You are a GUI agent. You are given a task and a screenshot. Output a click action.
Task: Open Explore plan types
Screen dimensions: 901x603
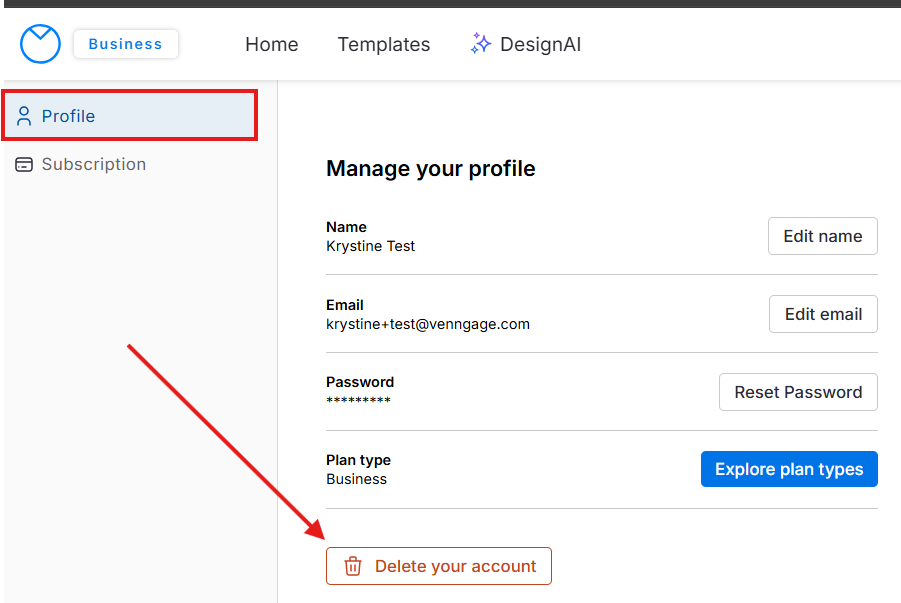click(788, 469)
